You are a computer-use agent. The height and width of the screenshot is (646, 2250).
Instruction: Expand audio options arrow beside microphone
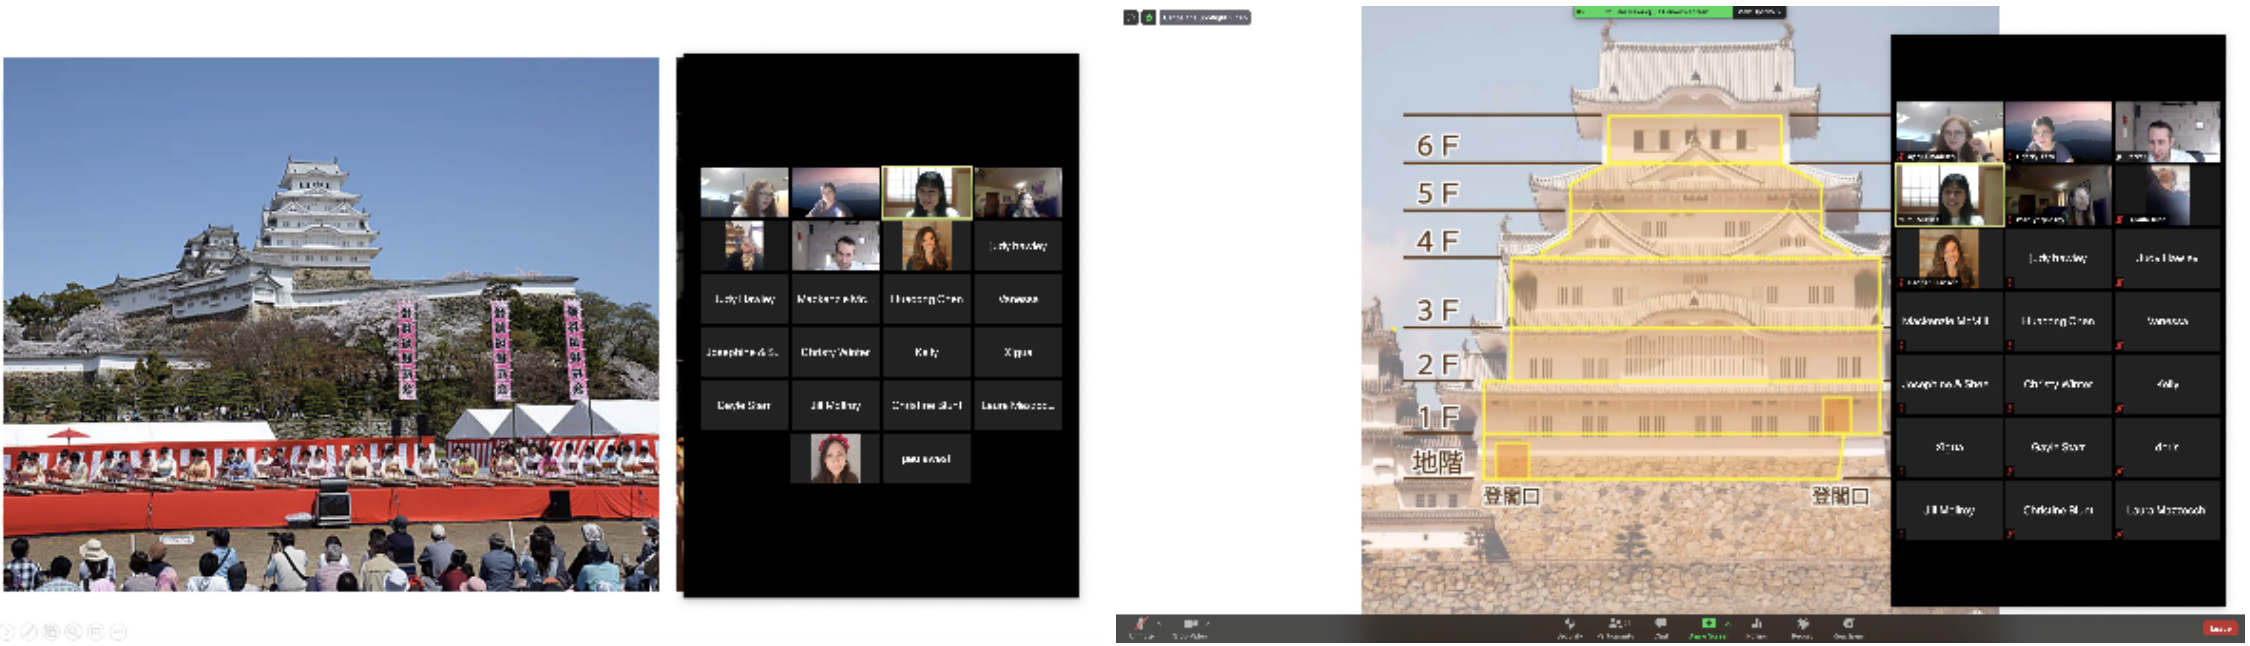1159,623
